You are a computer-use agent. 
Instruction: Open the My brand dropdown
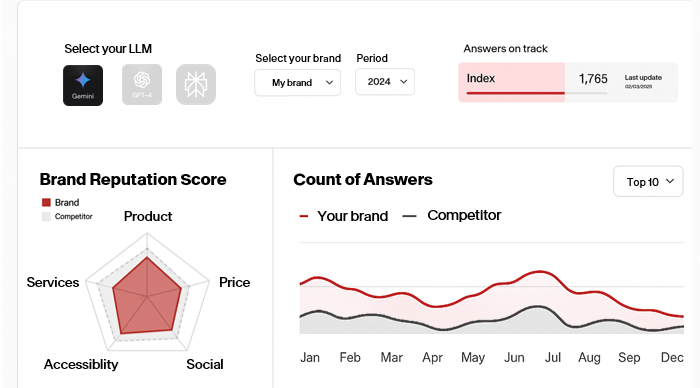tap(298, 83)
